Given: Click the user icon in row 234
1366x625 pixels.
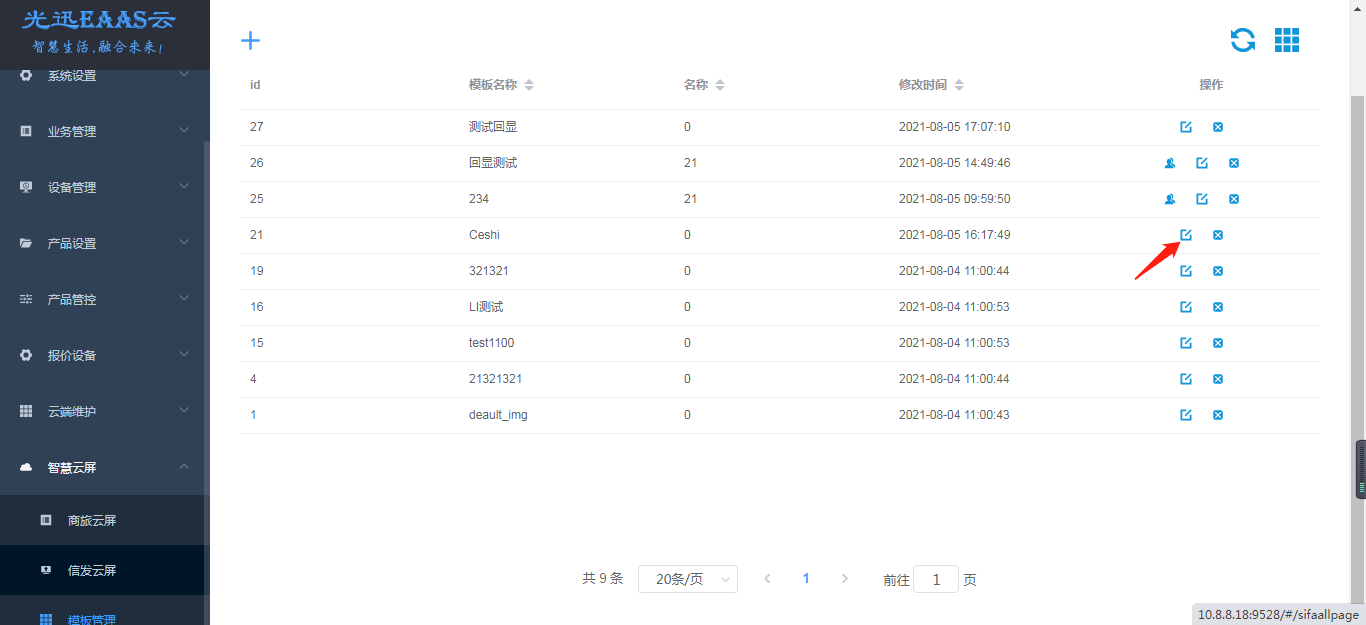Looking at the screenshot, I should coord(1170,199).
